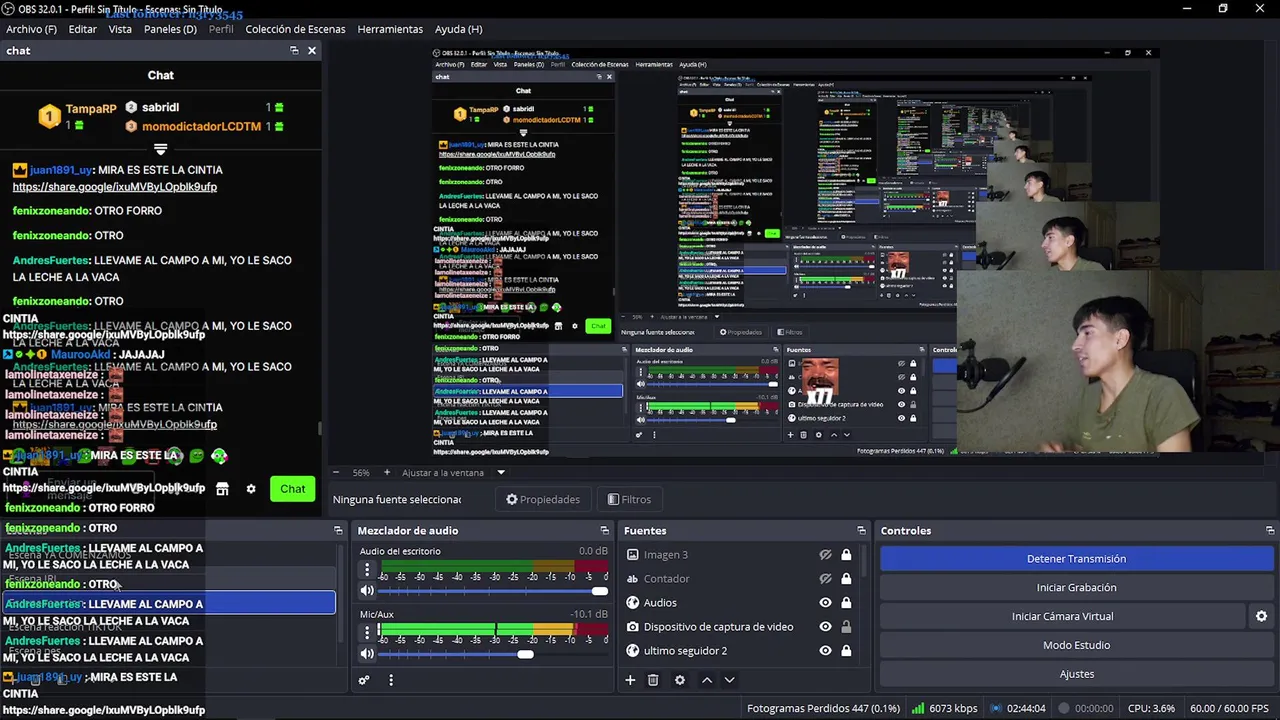Open Filtros for selected source
Viewport: 1280px width, 720px height.
[629, 499]
